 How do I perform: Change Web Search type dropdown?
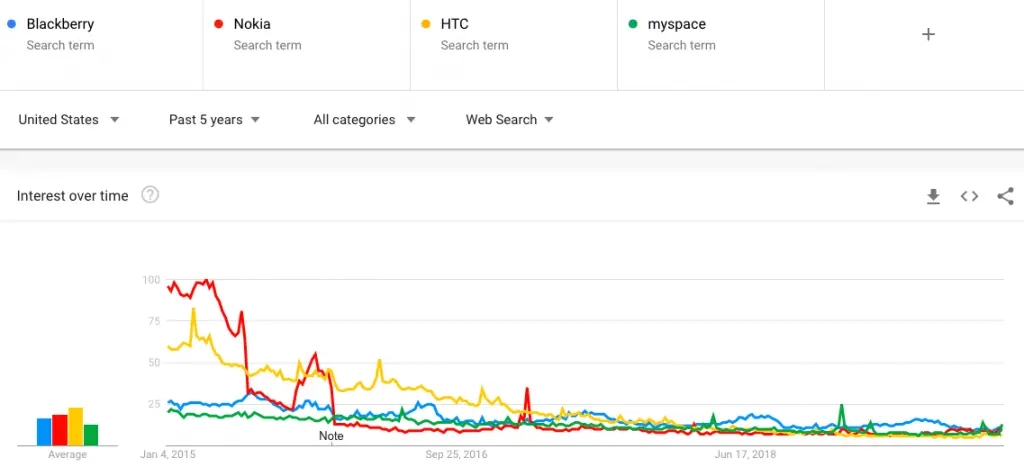[509, 119]
